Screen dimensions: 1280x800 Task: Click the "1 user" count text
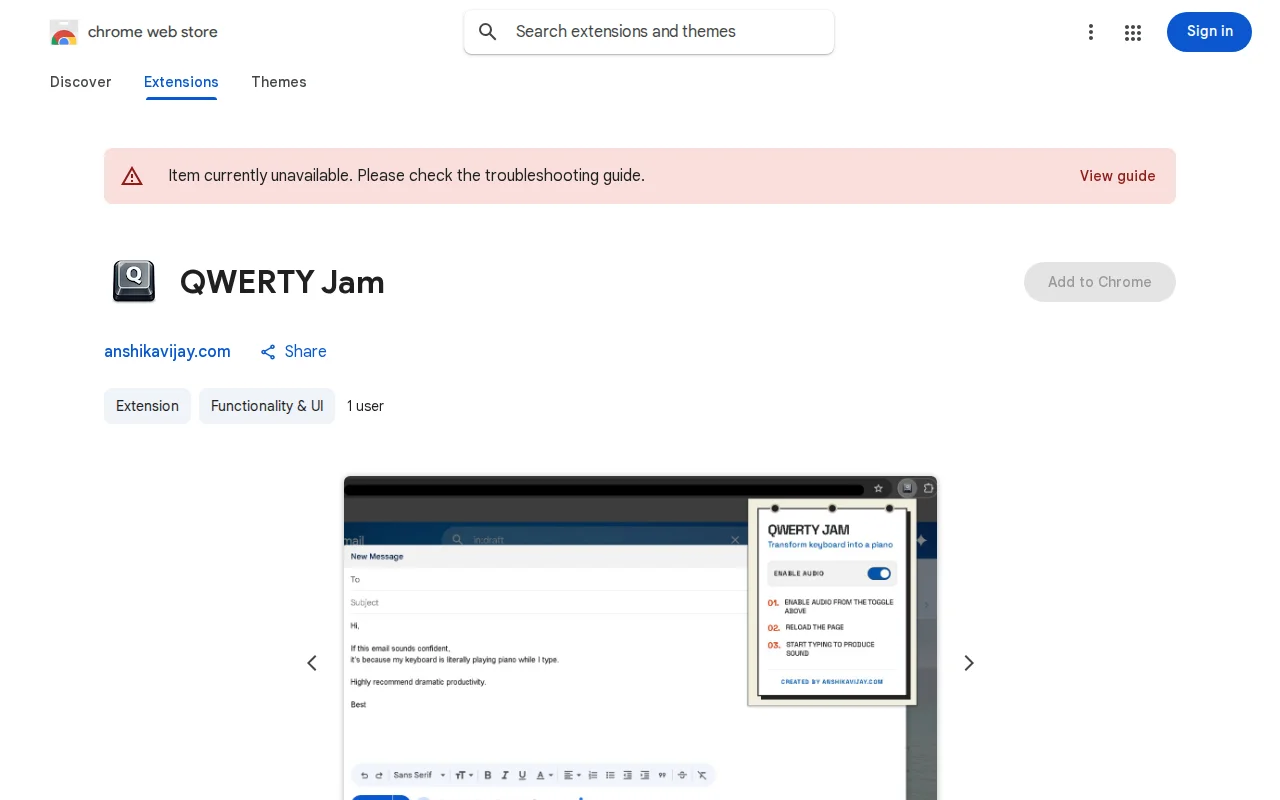point(365,406)
